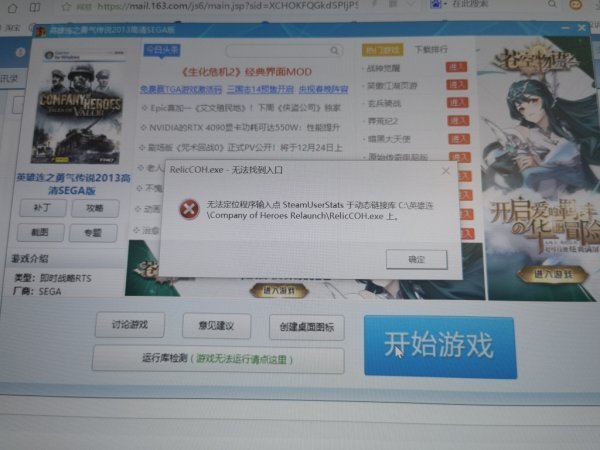This screenshot has width=600, height=450.
Task: Click 进入 button next to 葬荒纪2
Action: click(458, 121)
